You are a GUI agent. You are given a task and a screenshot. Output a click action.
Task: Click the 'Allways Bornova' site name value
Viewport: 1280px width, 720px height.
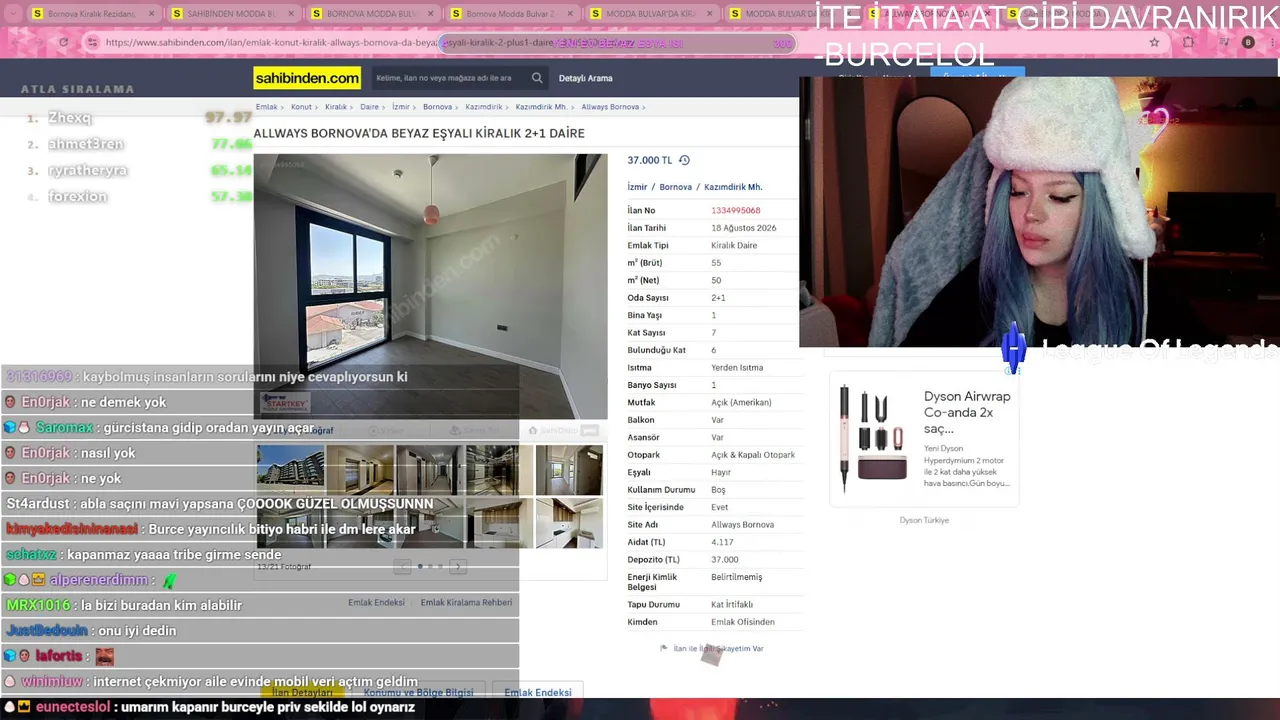click(743, 525)
